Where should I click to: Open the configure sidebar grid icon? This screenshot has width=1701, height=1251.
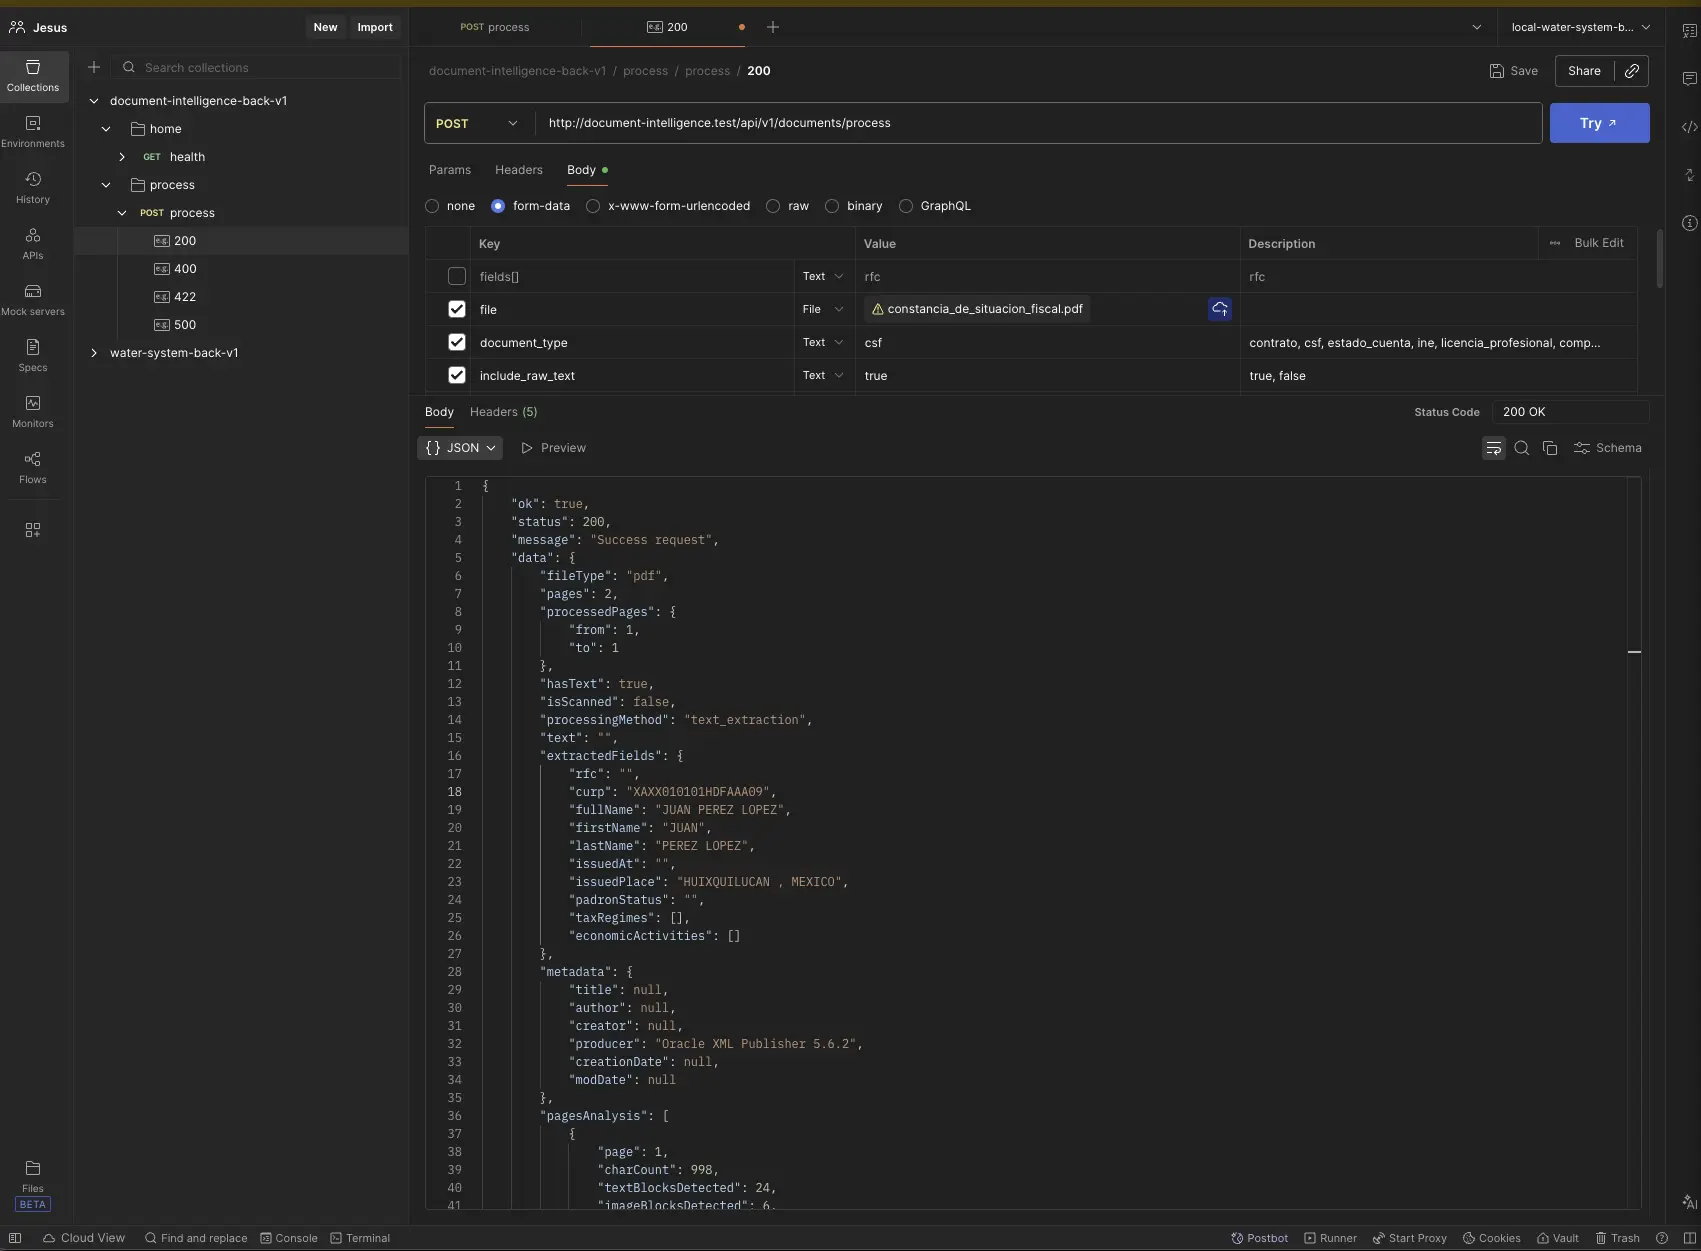coord(33,530)
